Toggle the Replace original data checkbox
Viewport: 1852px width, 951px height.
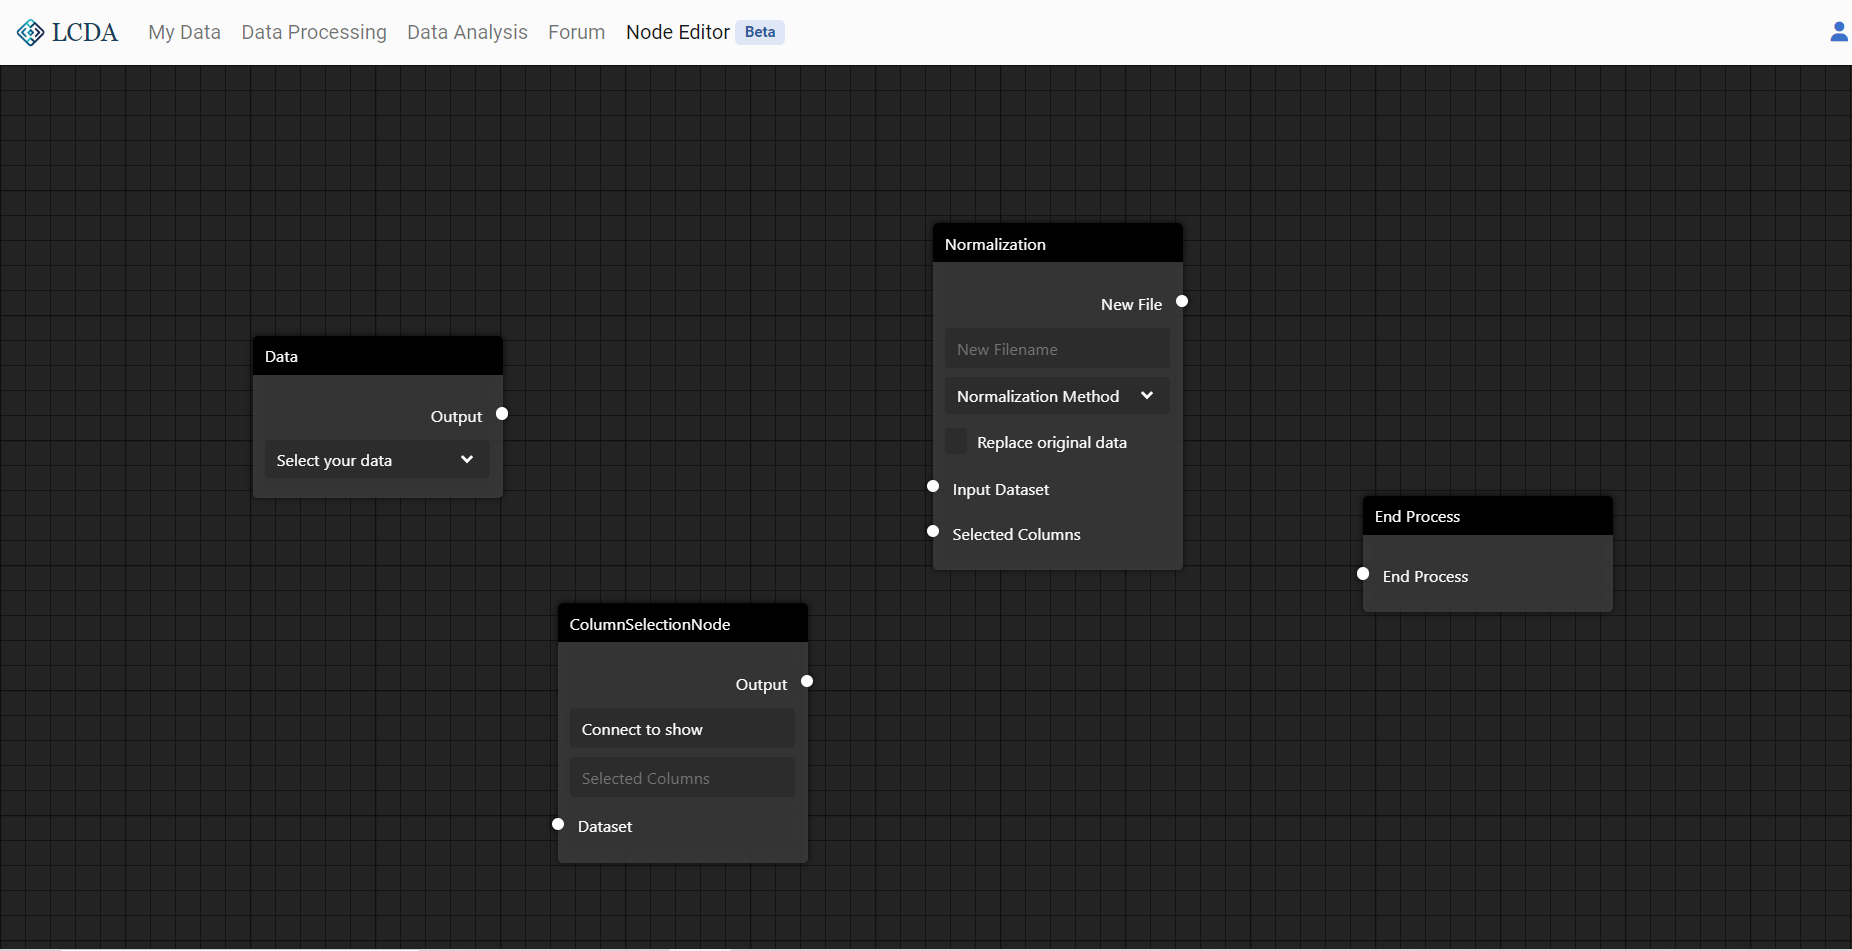(957, 442)
